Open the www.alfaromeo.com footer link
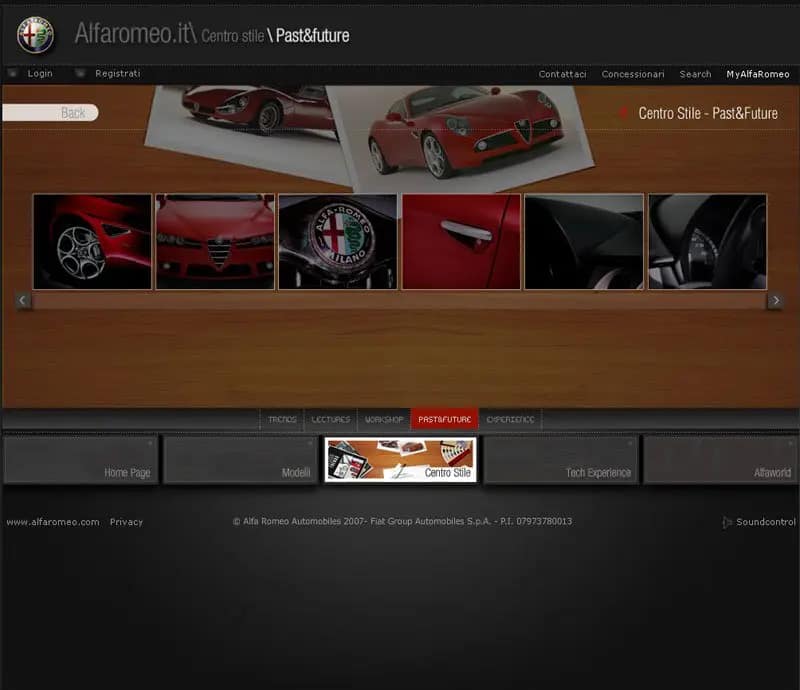The image size is (800, 690). coord(53,522)
